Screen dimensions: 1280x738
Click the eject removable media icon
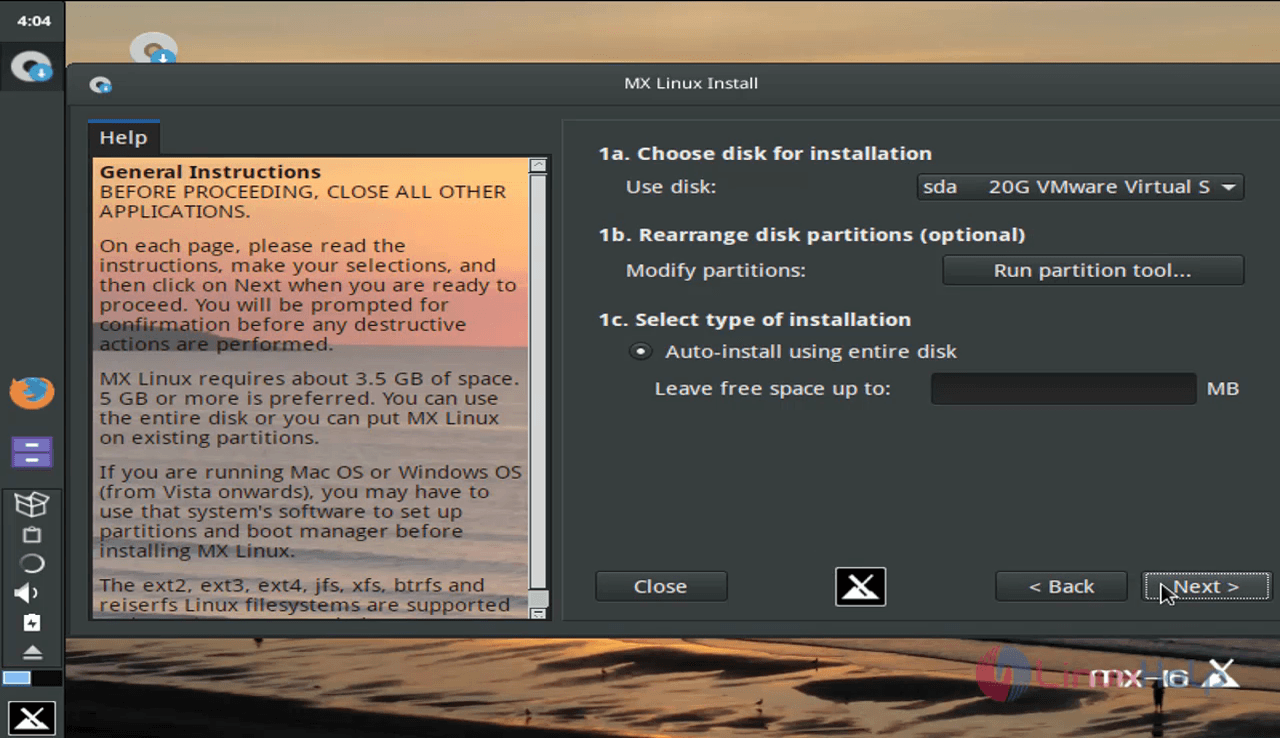point(32,653)
